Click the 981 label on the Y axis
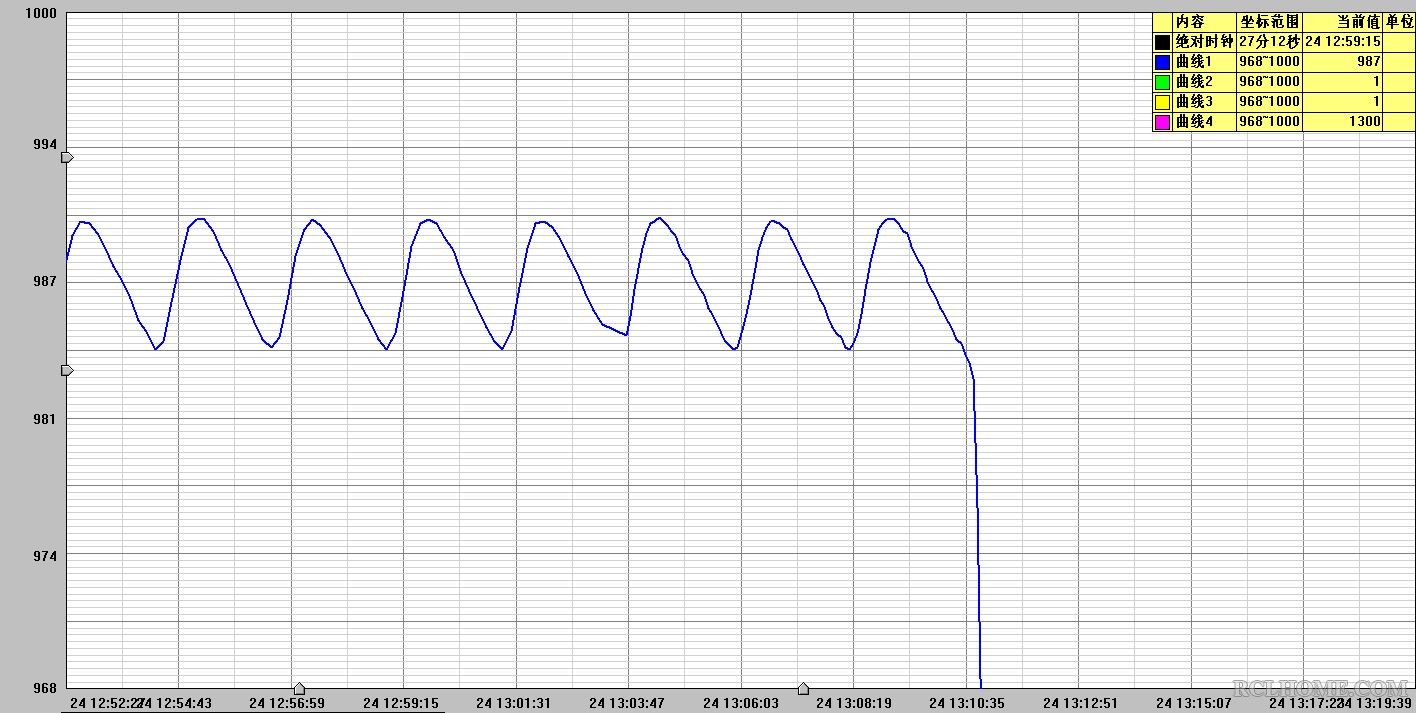Screen dimensions: 1416x713 pyautogui.click(x=43, y=419)
